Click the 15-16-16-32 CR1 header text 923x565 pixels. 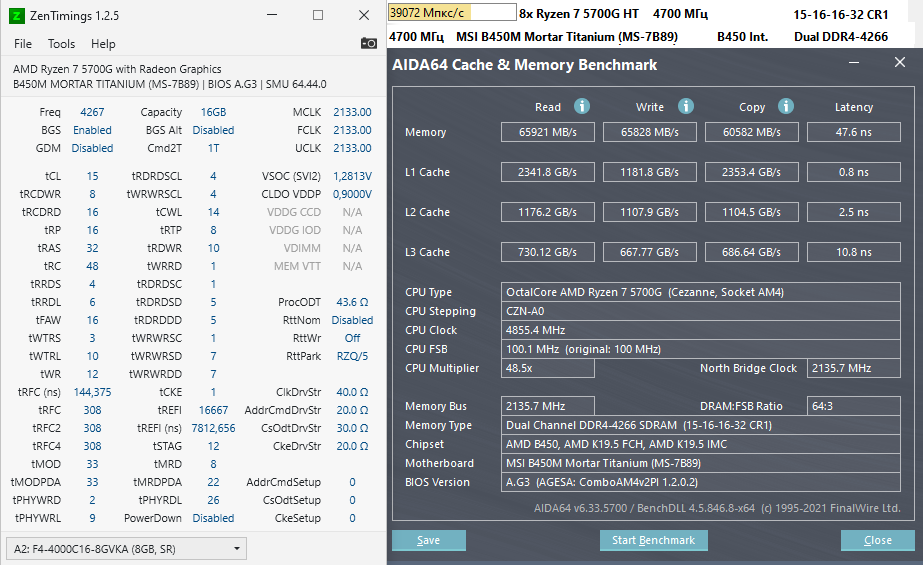[x=841, y=14]
